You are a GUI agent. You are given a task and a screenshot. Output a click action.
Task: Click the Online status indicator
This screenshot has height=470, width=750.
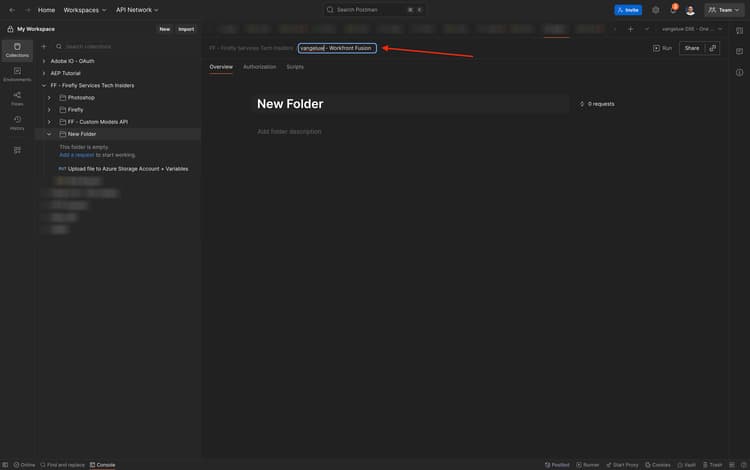coord(24,465)
